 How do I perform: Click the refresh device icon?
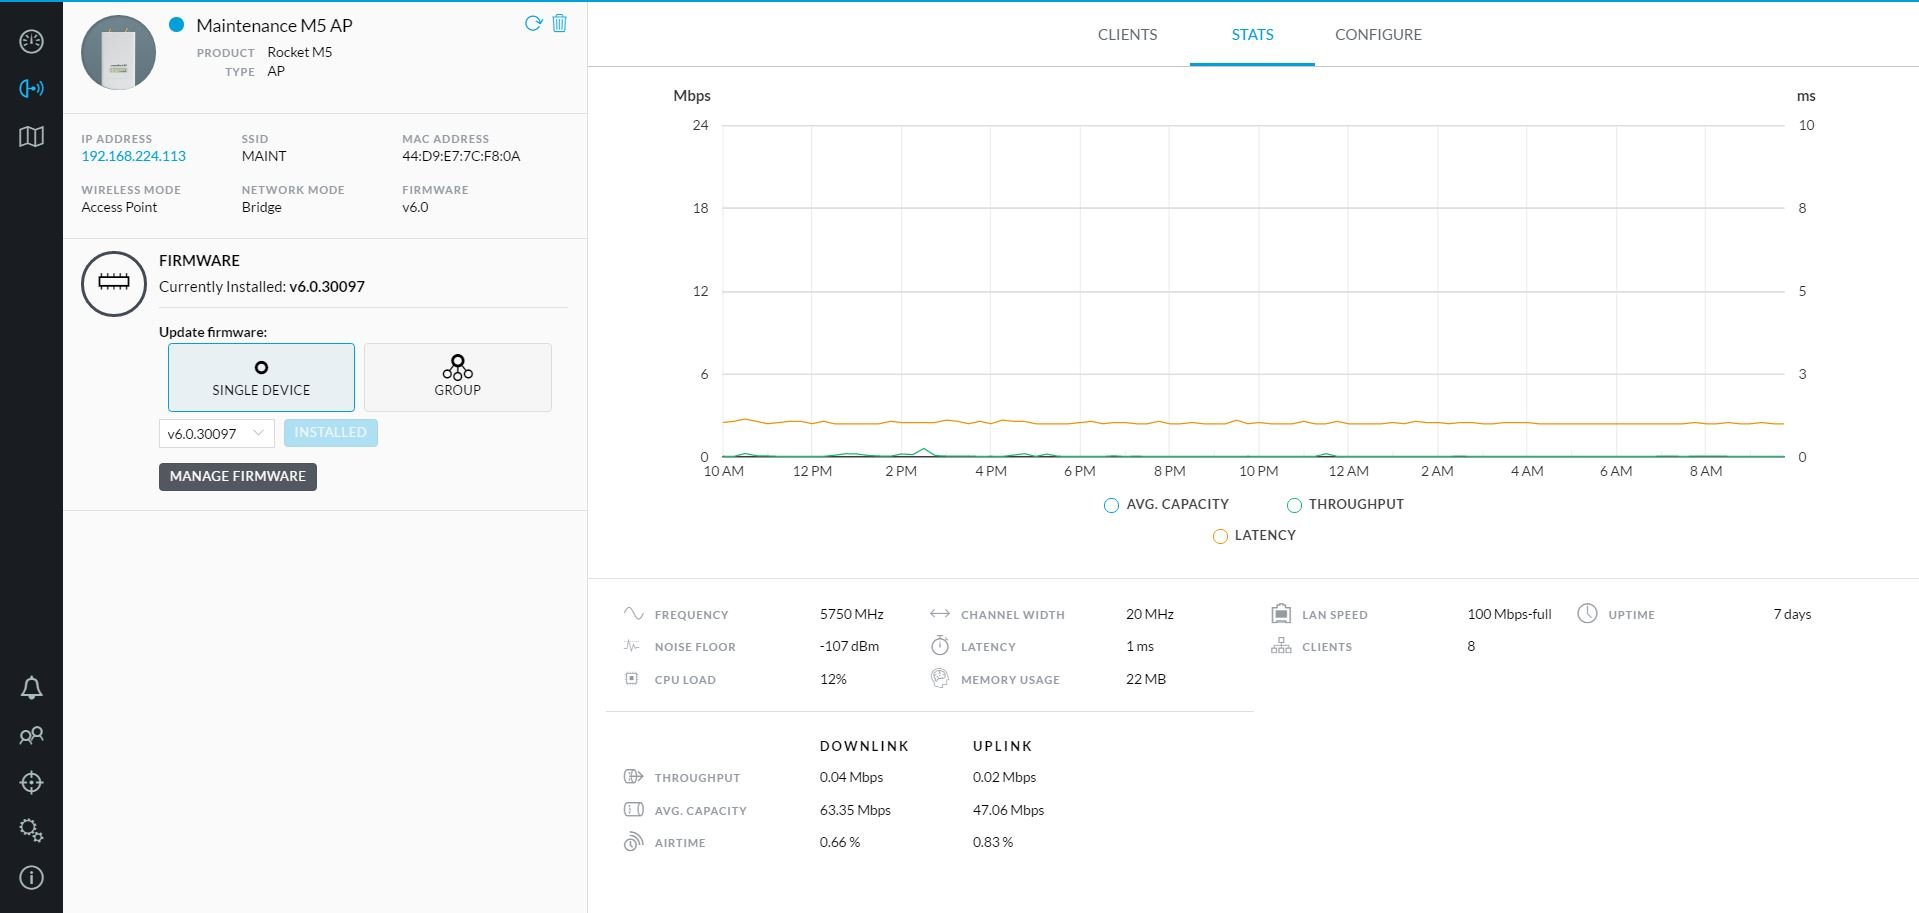click(533, 24)
